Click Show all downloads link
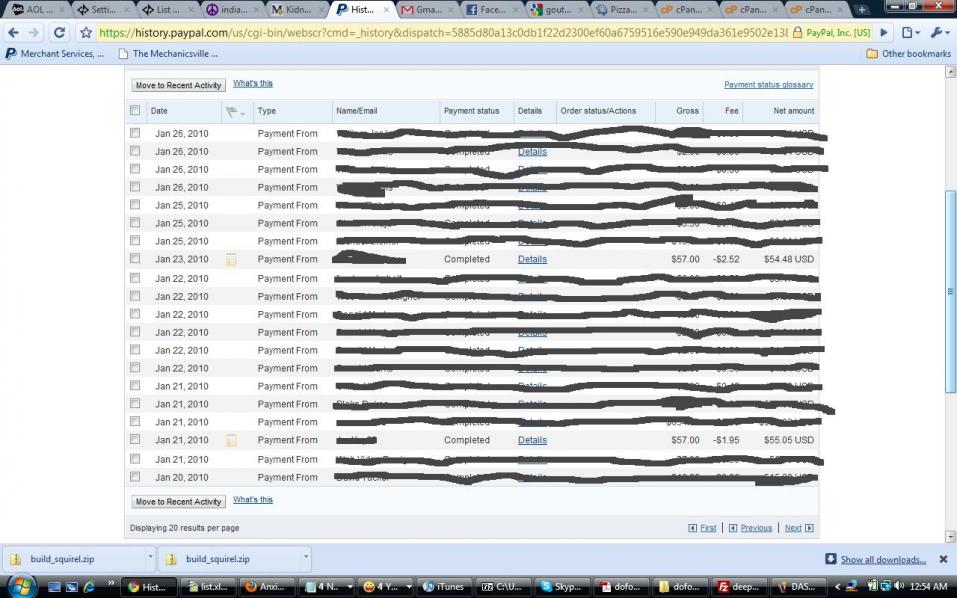 (883, 560)
